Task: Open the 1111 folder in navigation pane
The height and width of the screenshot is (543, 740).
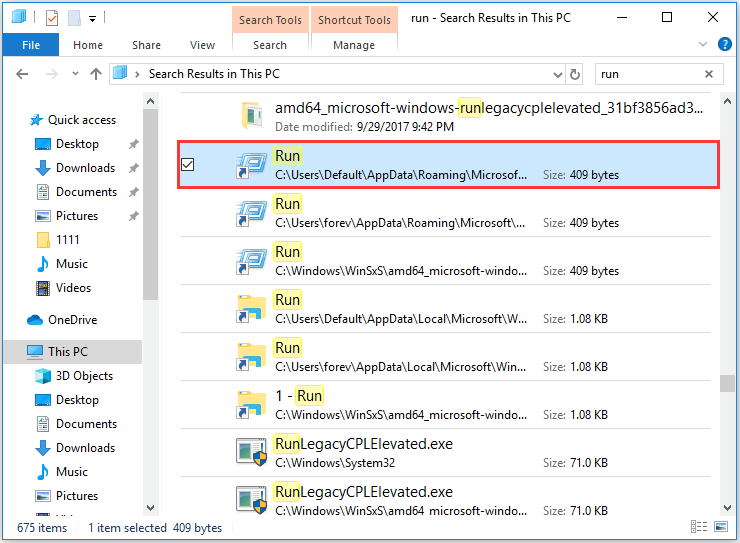Action: [x=58, y=240]
